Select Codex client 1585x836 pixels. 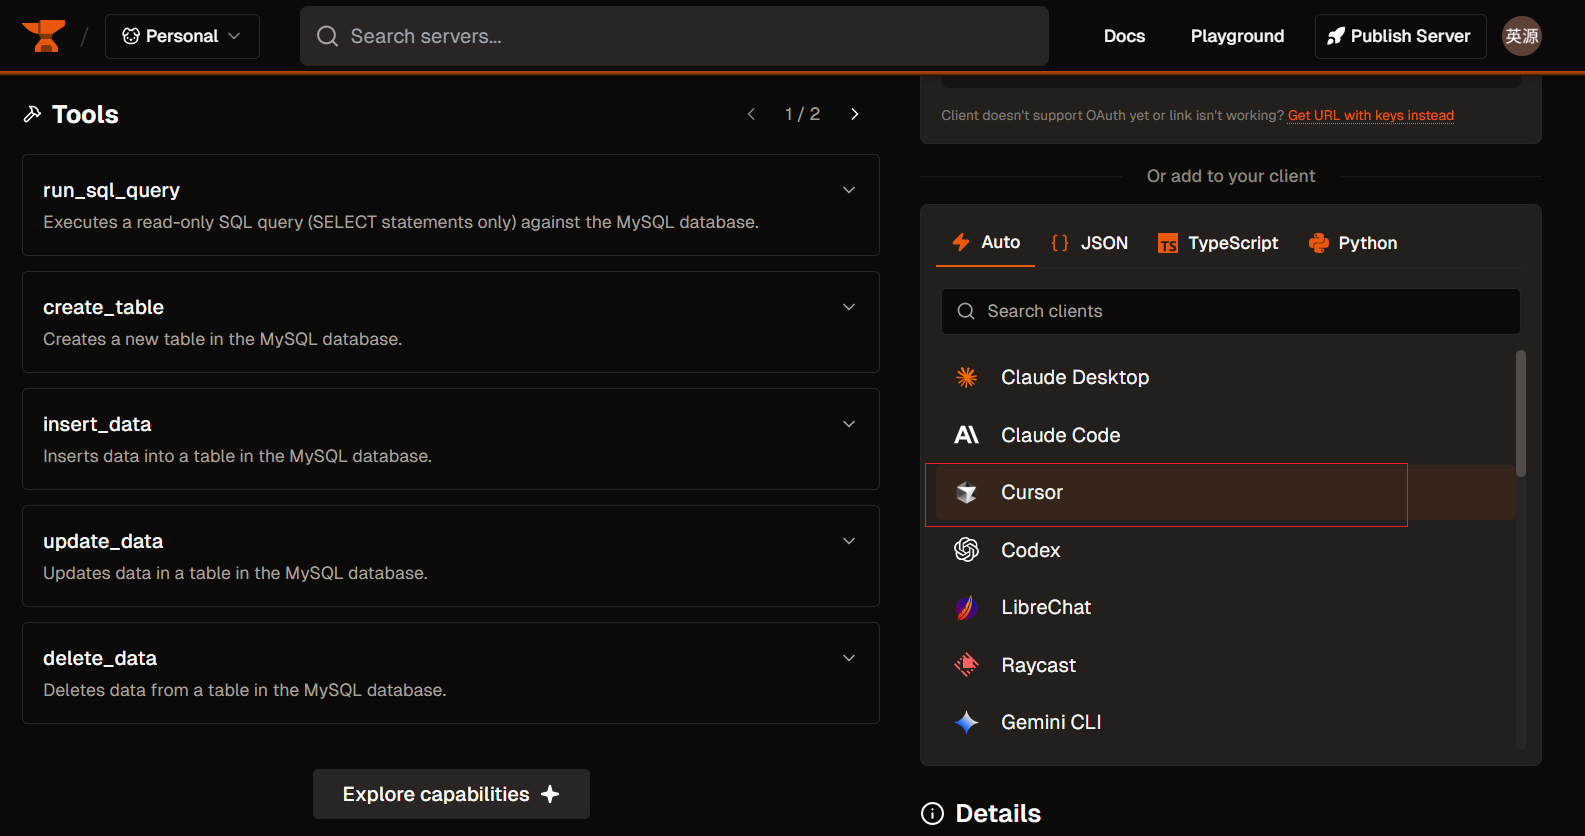click(x=1226, y=550)
